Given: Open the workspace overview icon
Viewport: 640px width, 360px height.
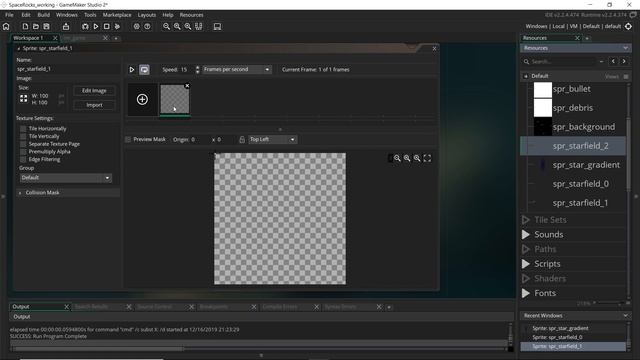Looking at the screenshot, I should (198, 27).
